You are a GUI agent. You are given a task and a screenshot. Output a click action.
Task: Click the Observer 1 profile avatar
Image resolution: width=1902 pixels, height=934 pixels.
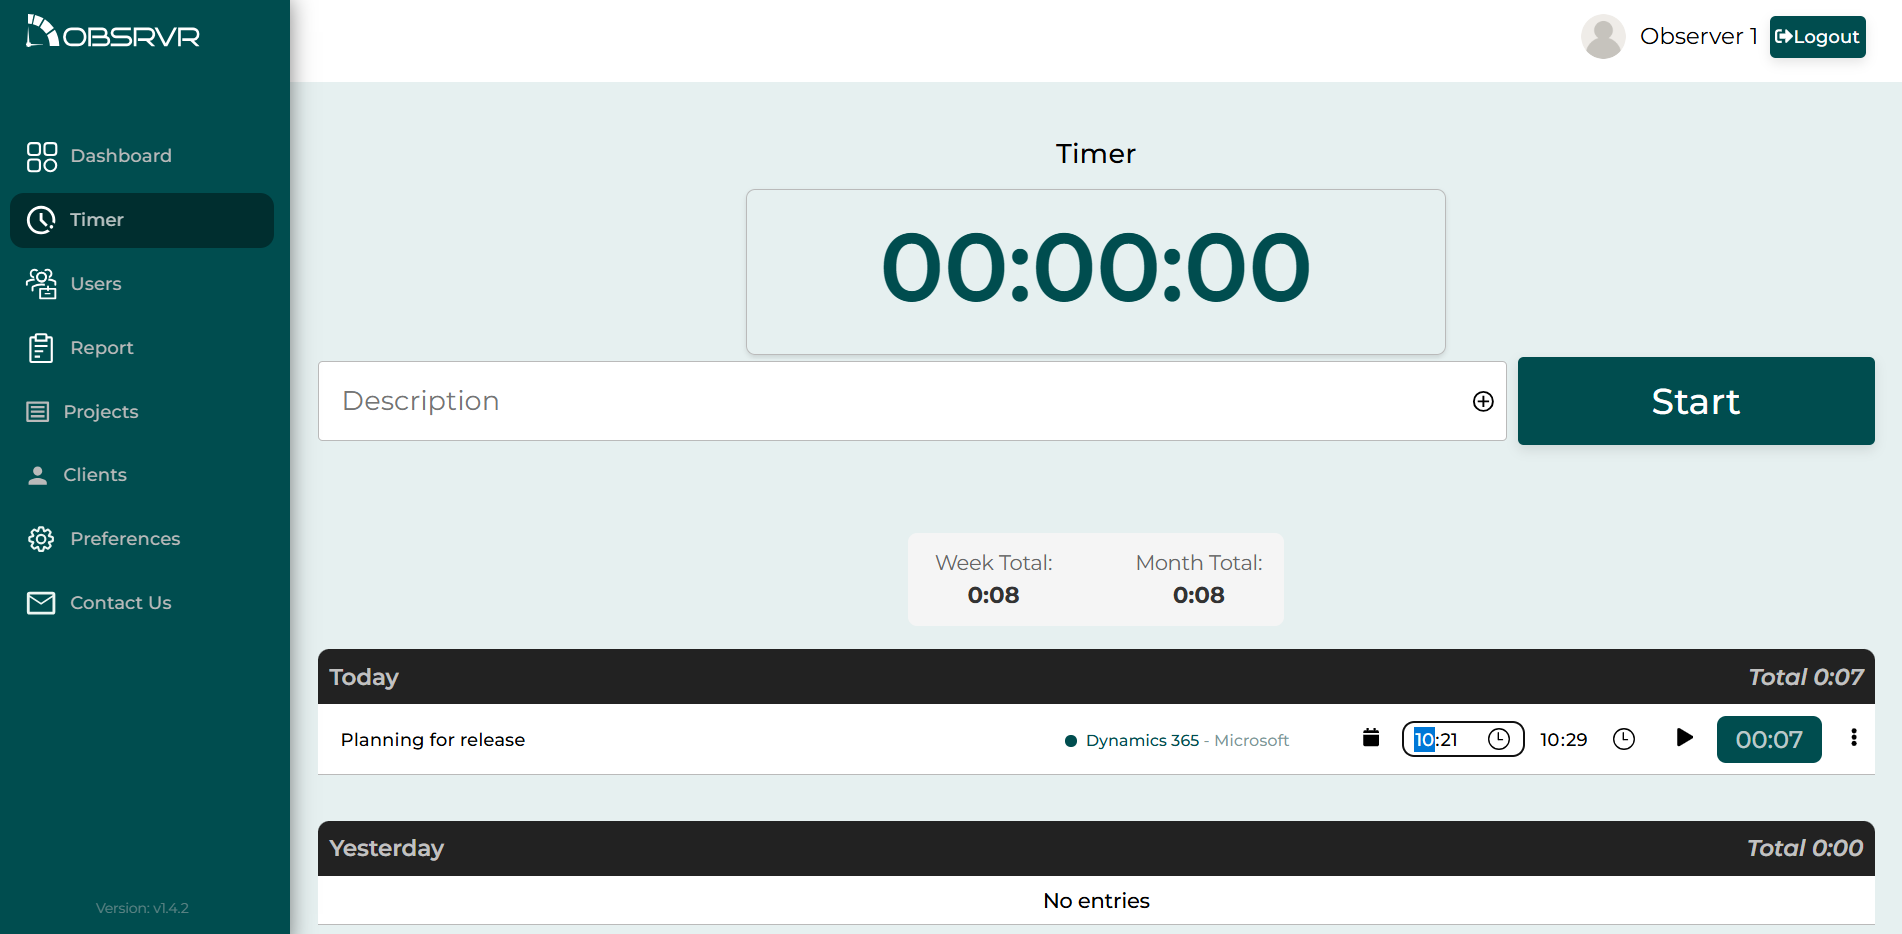coord(1603,37)
